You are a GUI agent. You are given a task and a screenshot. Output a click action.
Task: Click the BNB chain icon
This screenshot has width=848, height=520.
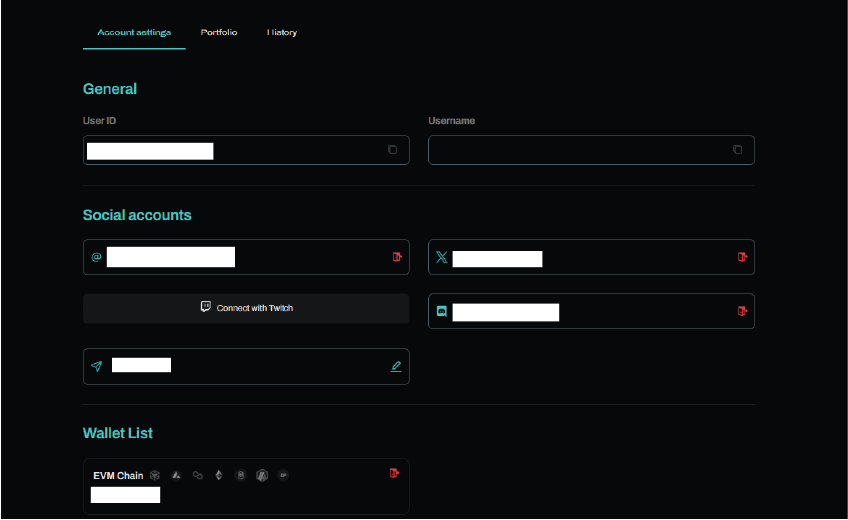[x=155, y=475]
